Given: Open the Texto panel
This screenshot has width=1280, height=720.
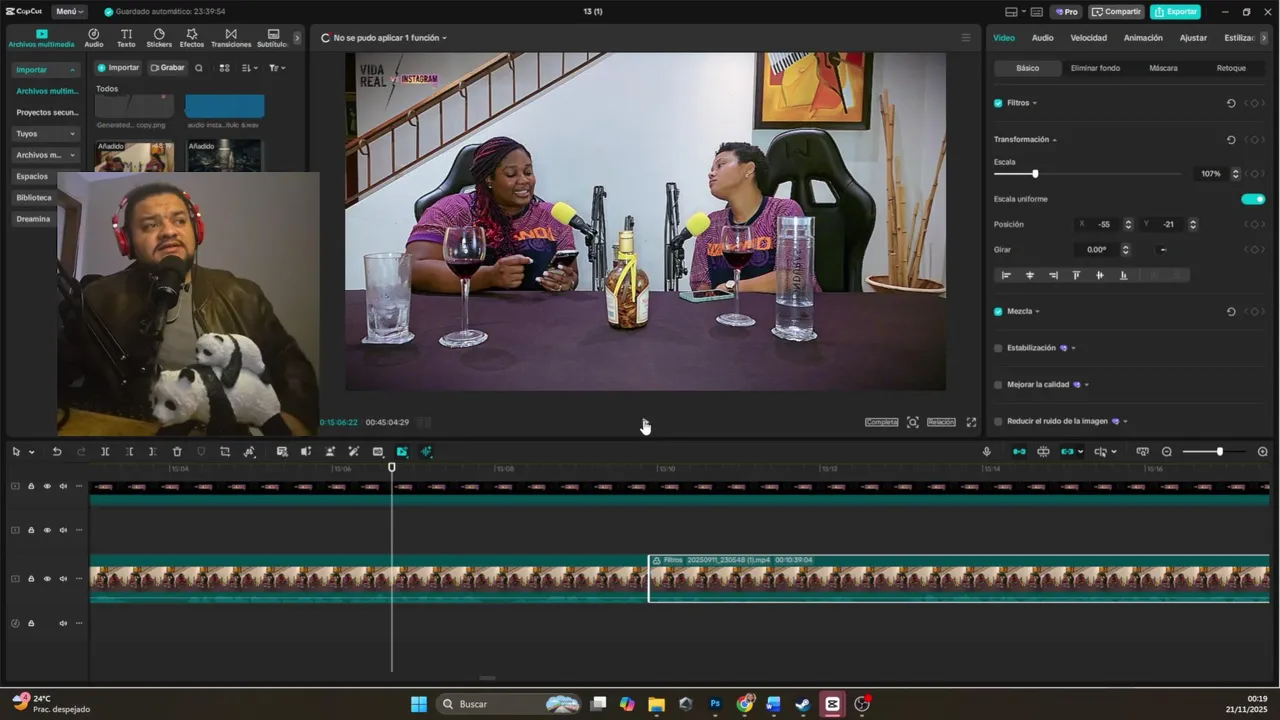Looking at the screenshot, I should coord(126,38).
